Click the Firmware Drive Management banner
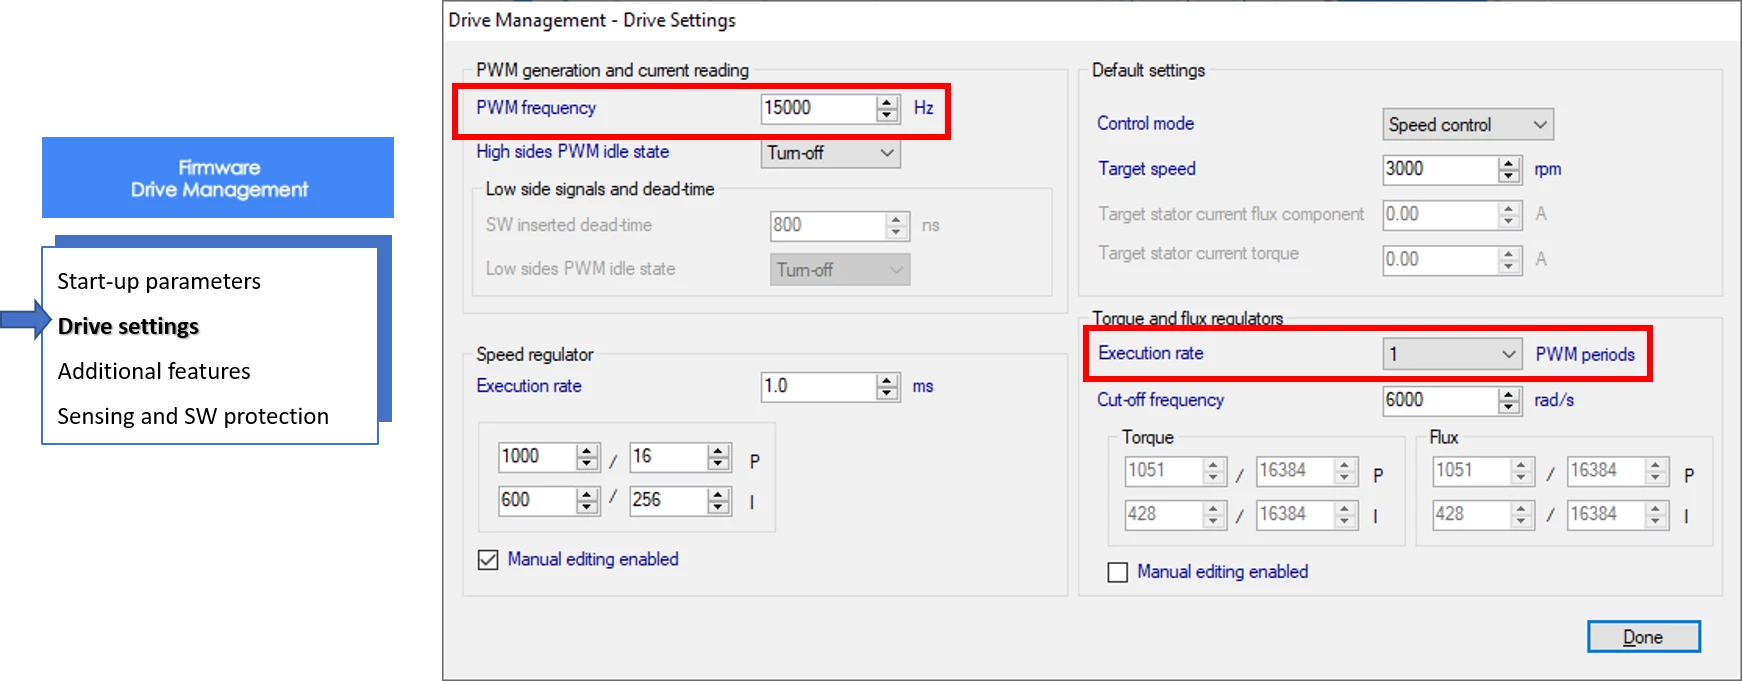1742x681 pixels. point(218,178)
